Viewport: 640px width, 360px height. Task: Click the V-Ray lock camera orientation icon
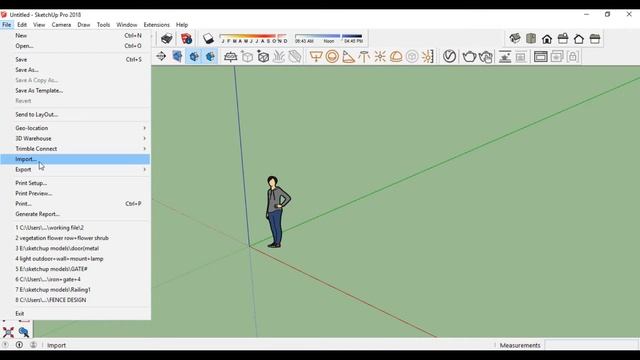[x=573, y=56]
